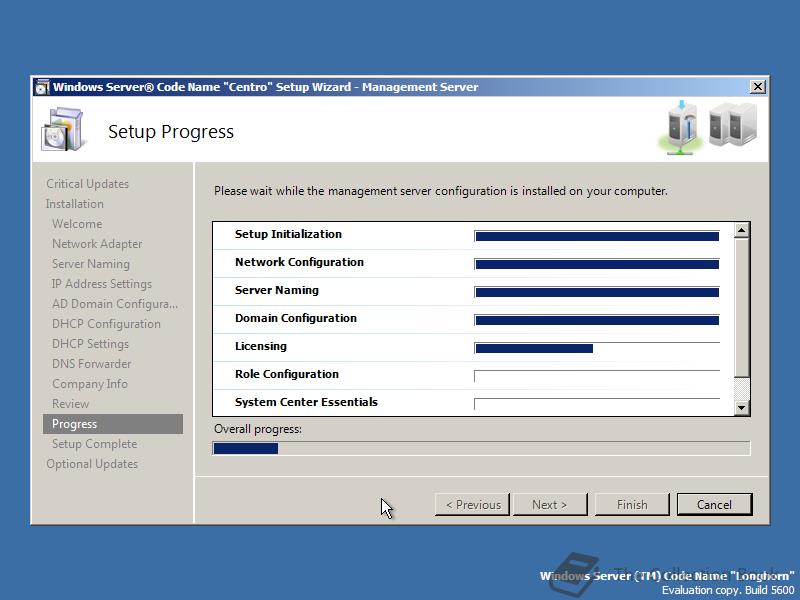This screenshot has width=800, height=600.
Task: Click the empty Role Configuration progress bar
Action: click(596, 377)
